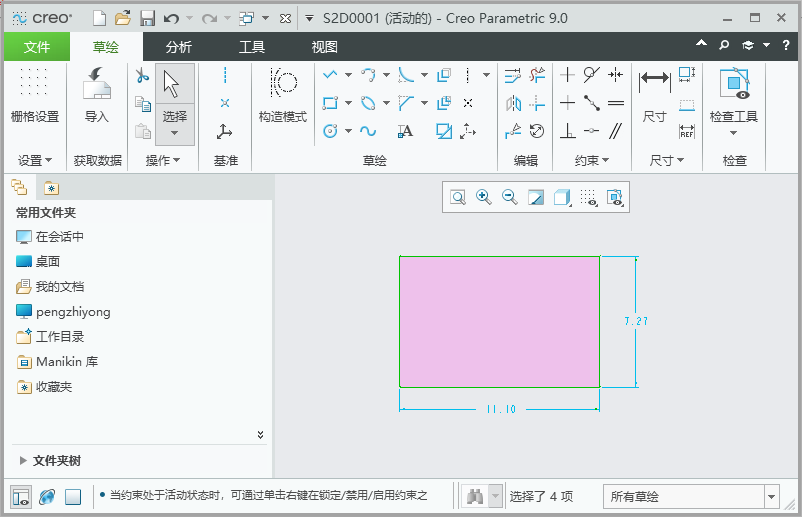Apply the Parallel constraint tool
Viewport: 802px width, 517px height.
point(616,130)
